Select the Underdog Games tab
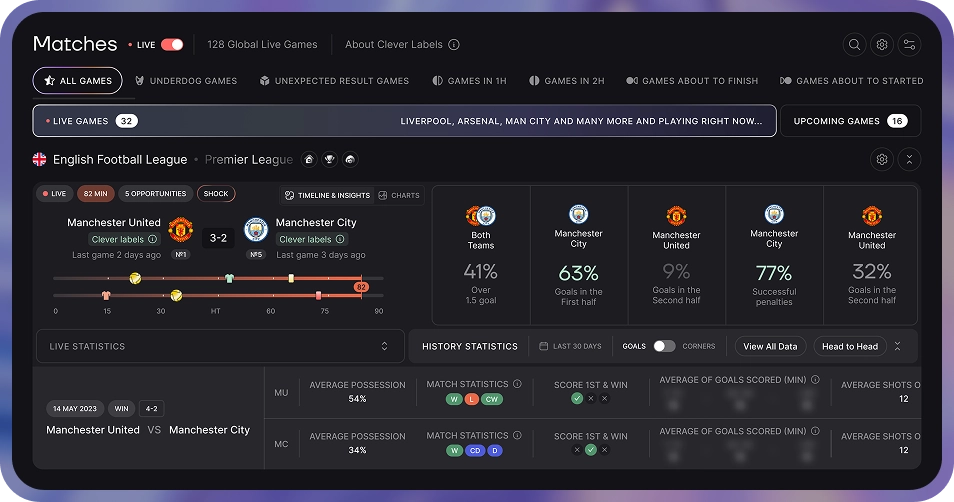The width and height of the screenshot is (954, 502). tap(186, 81)
